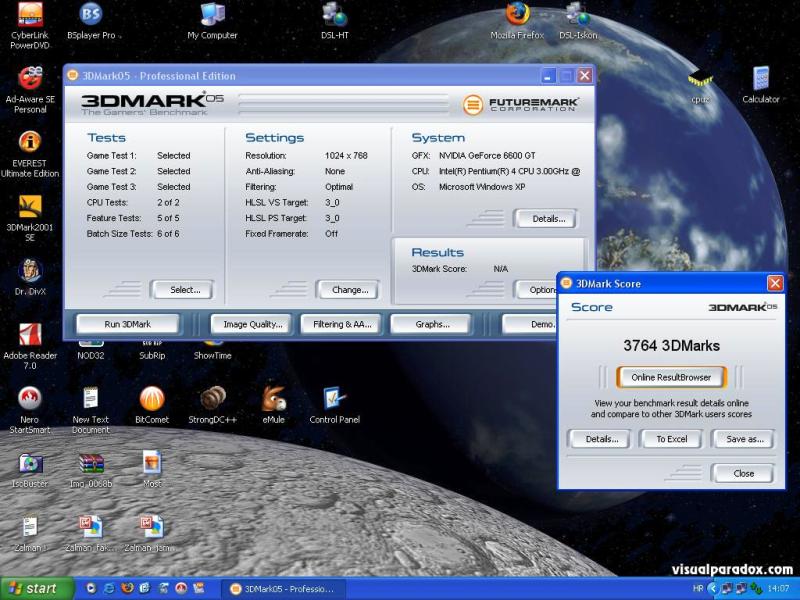800x600 pixels.
Task: Open the Image Quality... dialog
Action: pyautogui.click(x=252, y=324)
